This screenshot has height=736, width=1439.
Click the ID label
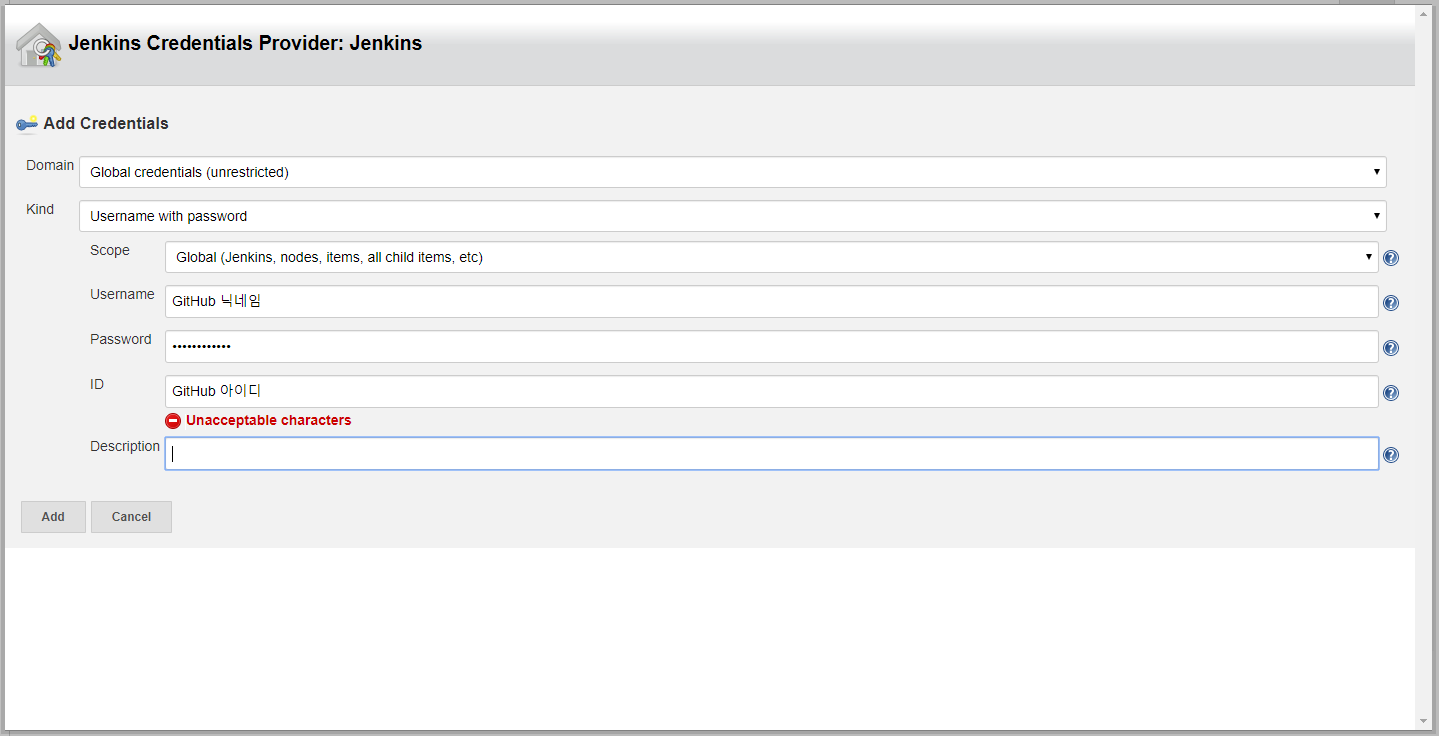[97, 385]
